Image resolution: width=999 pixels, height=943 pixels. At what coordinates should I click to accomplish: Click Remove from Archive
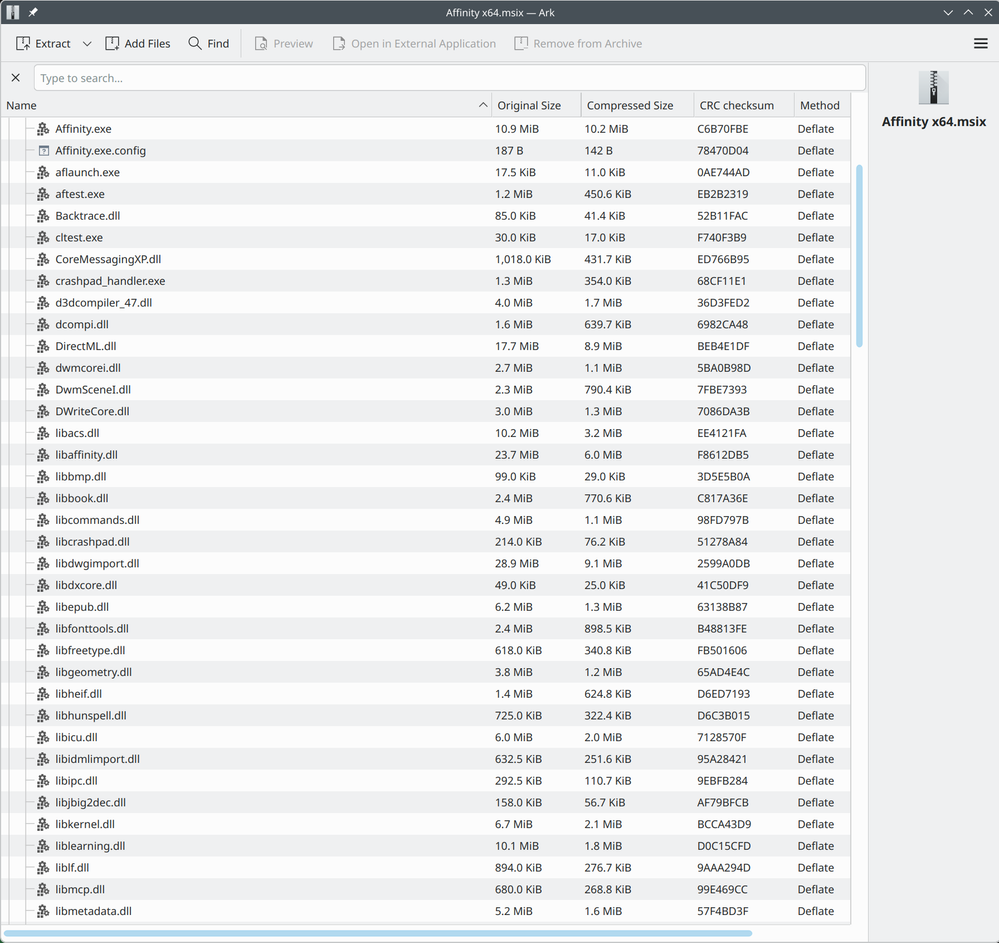(x=578, y=43)
